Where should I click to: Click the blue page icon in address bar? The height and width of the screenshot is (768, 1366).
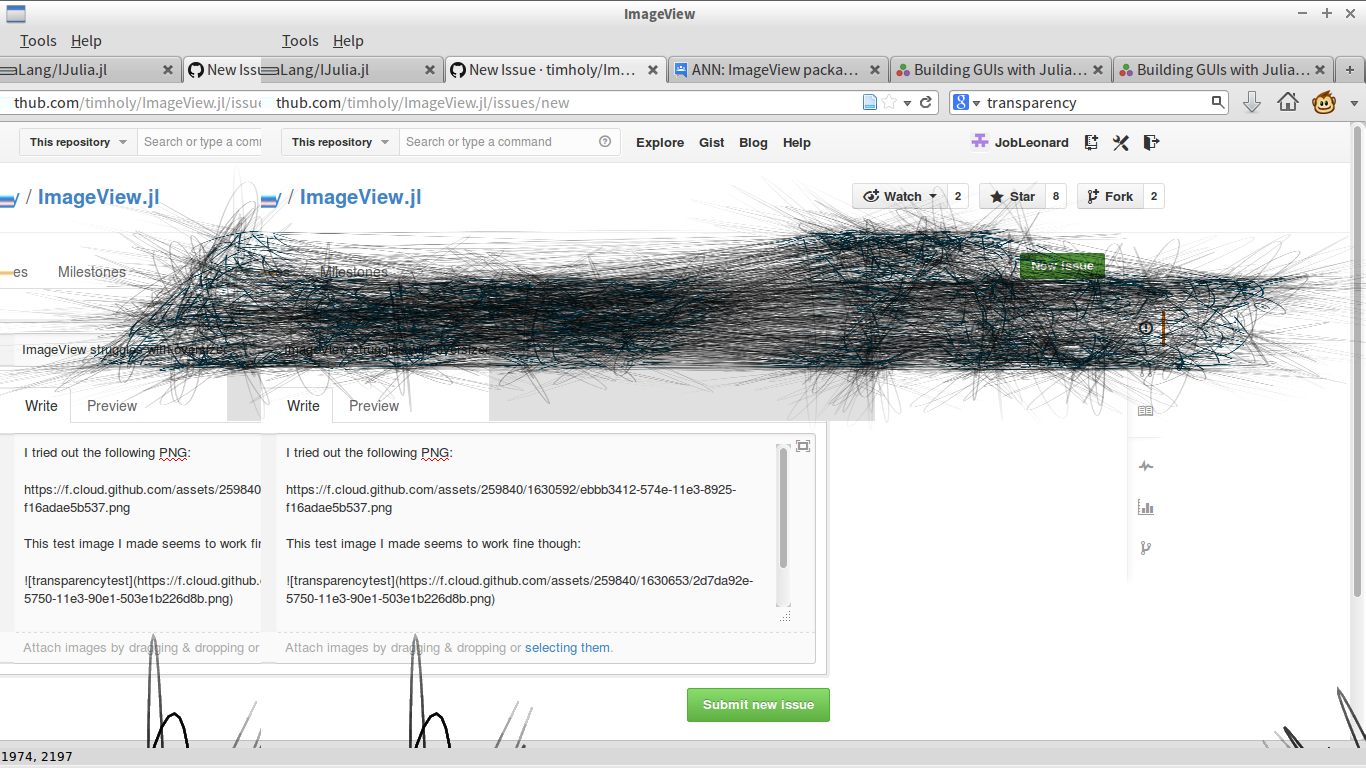(870, 102)
